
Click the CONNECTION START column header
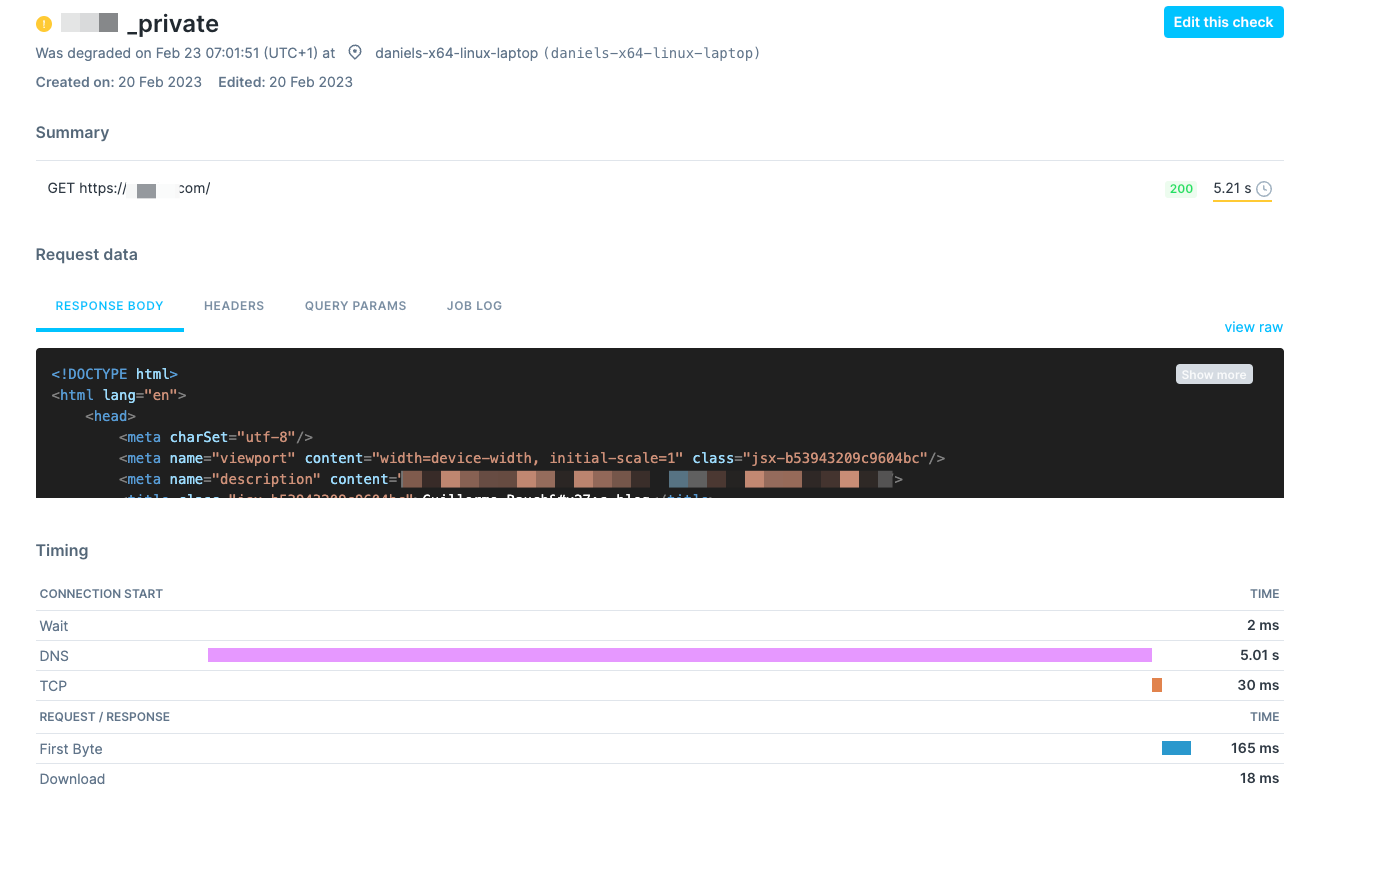(101, 594)
